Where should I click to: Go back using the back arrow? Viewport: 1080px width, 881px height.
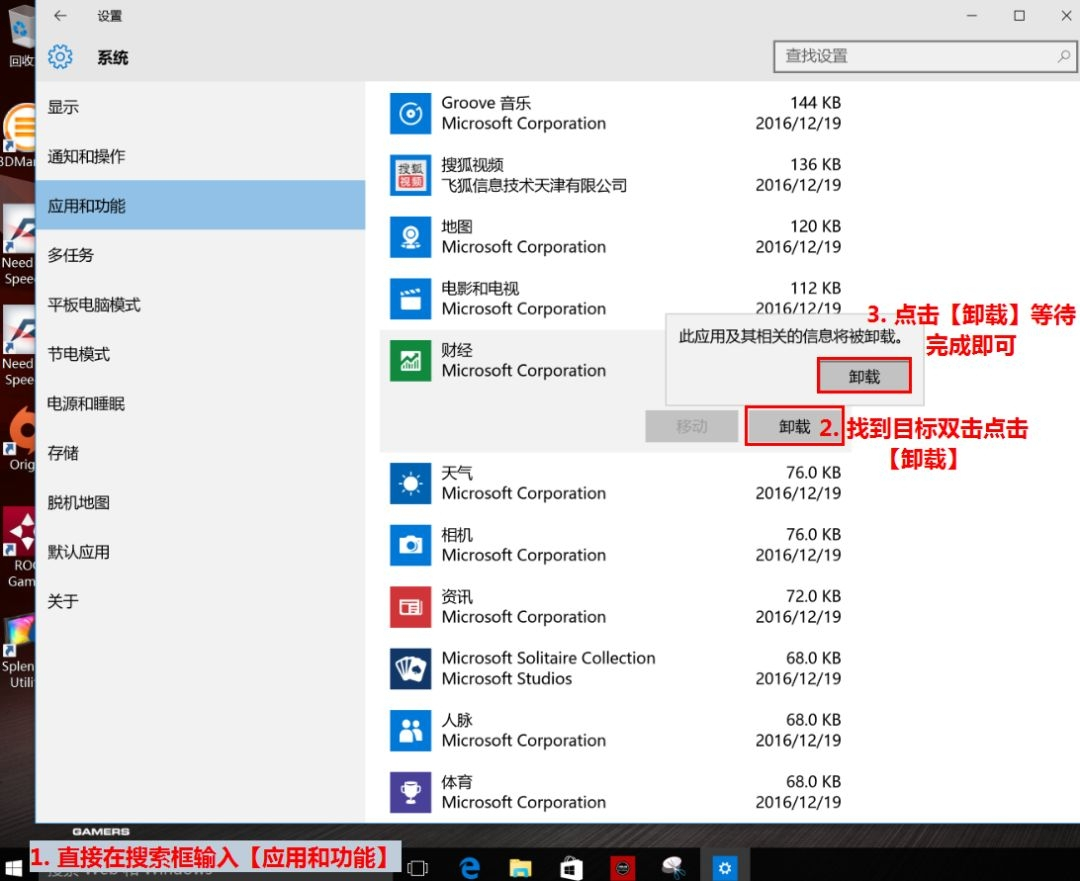pyautogui.click(x=60, y=16)
